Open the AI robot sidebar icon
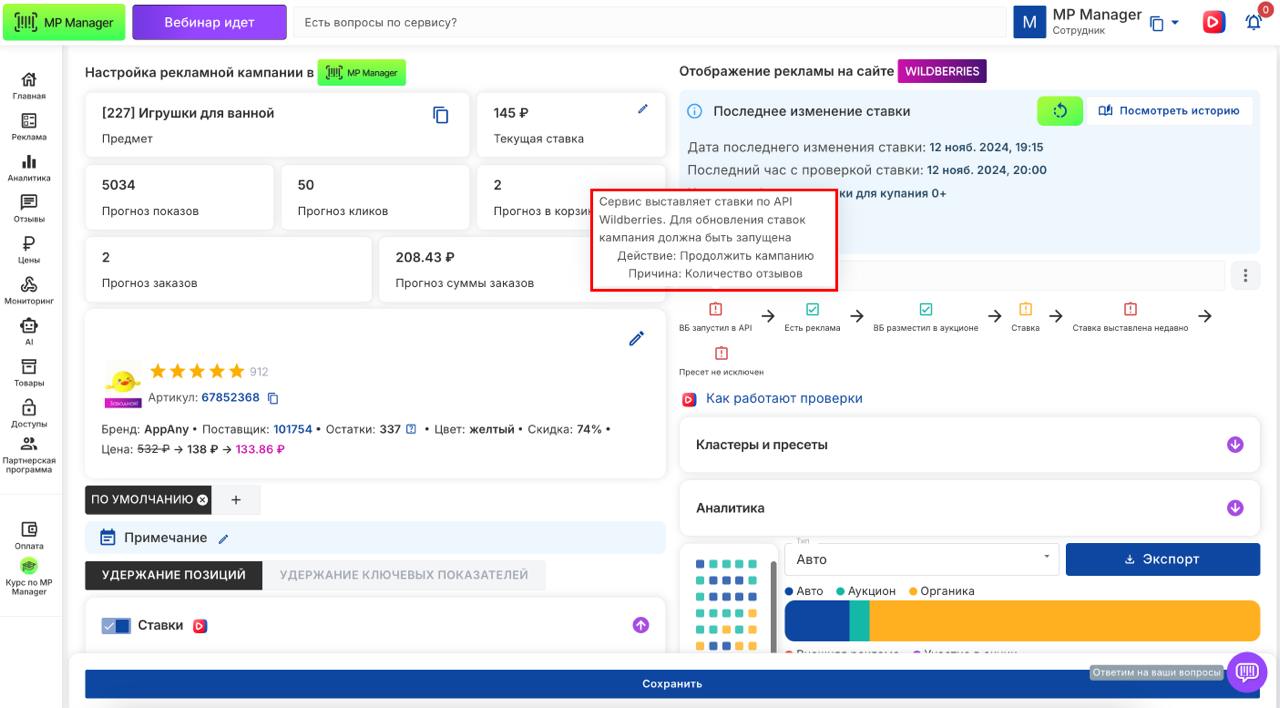1280x708 pixels. (29, 331)
